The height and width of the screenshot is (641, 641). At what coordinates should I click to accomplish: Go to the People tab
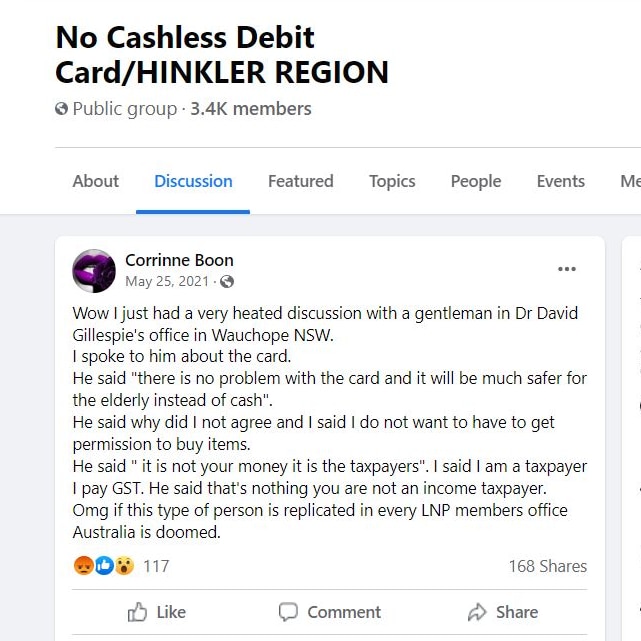476,181
